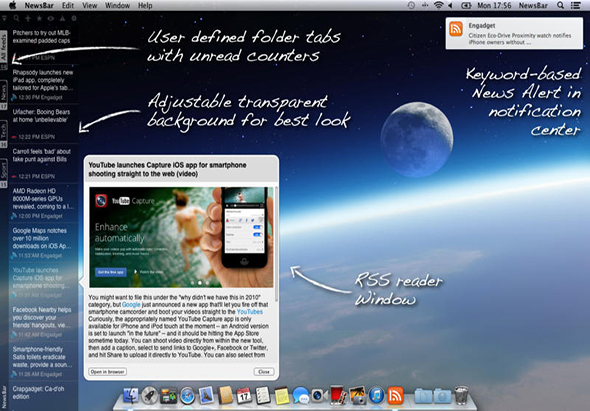Image resolution: width=590 pixels, height=411 pixels.
Task: Select the All feeds folder tab
Action: tap(4, 50)
